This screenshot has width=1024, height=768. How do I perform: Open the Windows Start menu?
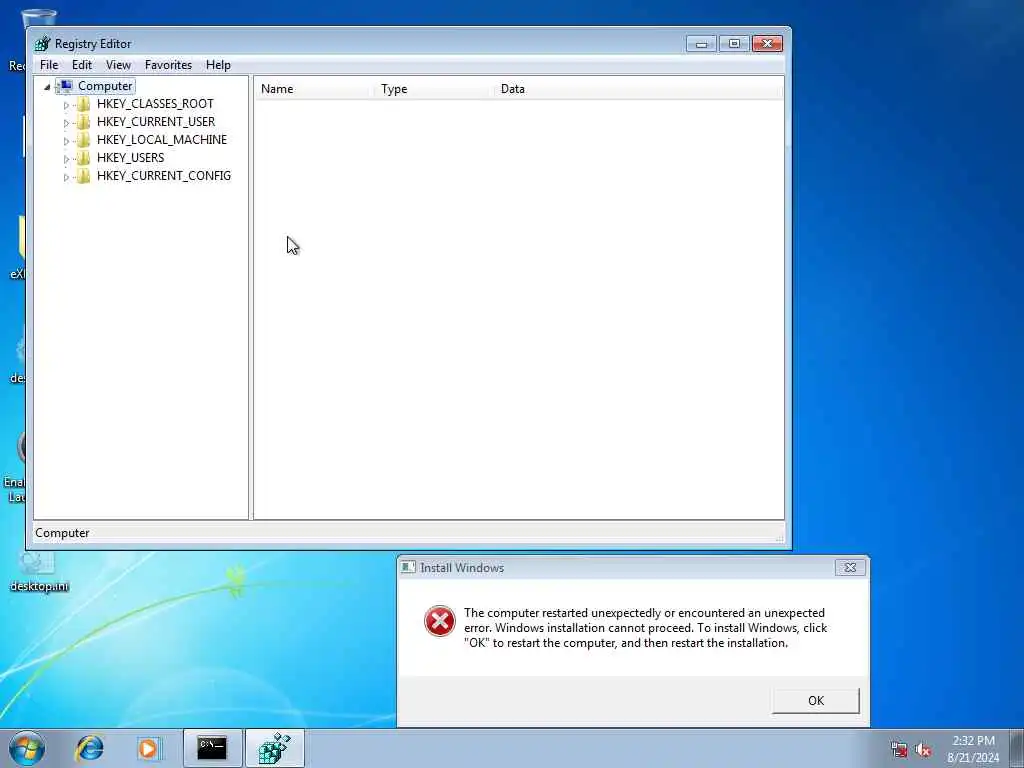click(27, 748)
